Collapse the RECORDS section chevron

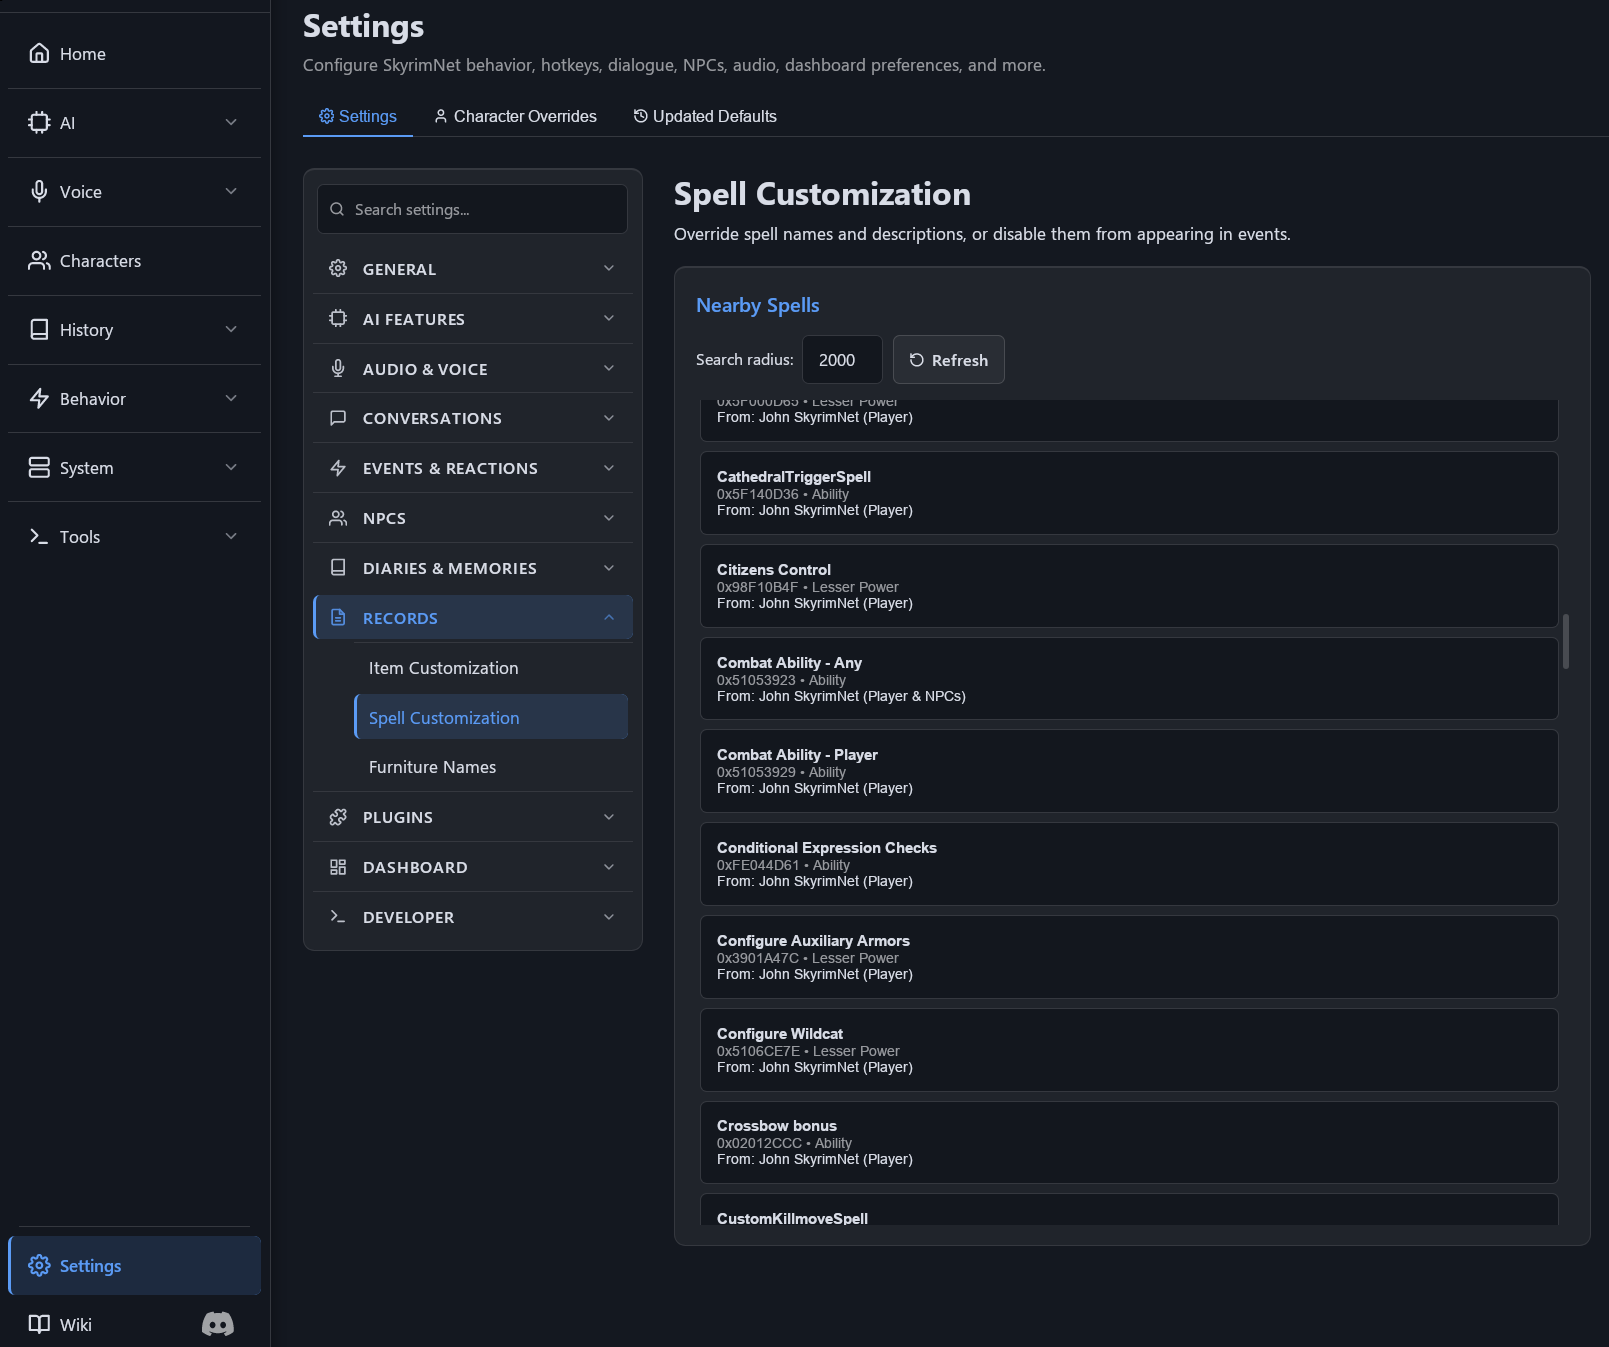tap(609, 617)
